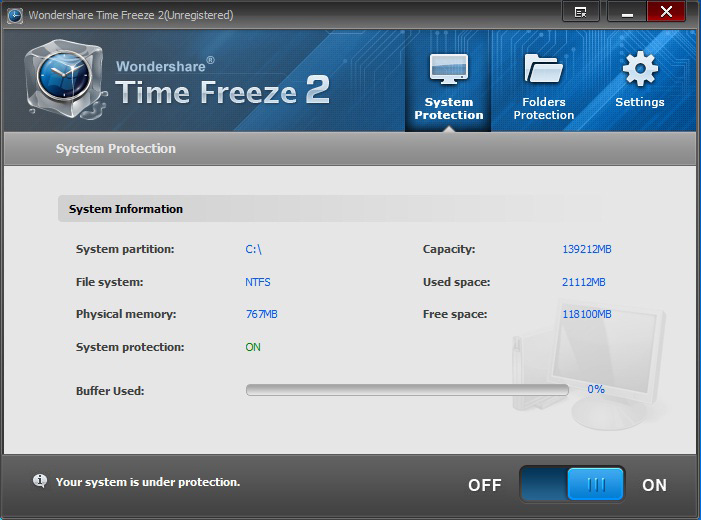This screenshot has width=701, height=520.
Task: Close the Time Freeze window
Action: tap(666, 12)
